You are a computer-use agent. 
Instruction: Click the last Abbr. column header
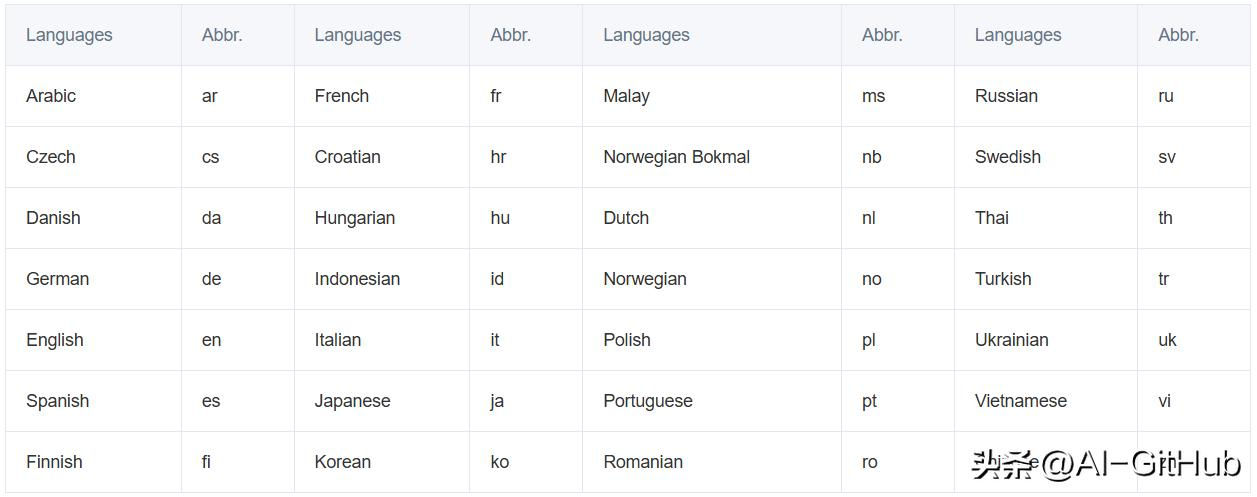(1178, 35)
